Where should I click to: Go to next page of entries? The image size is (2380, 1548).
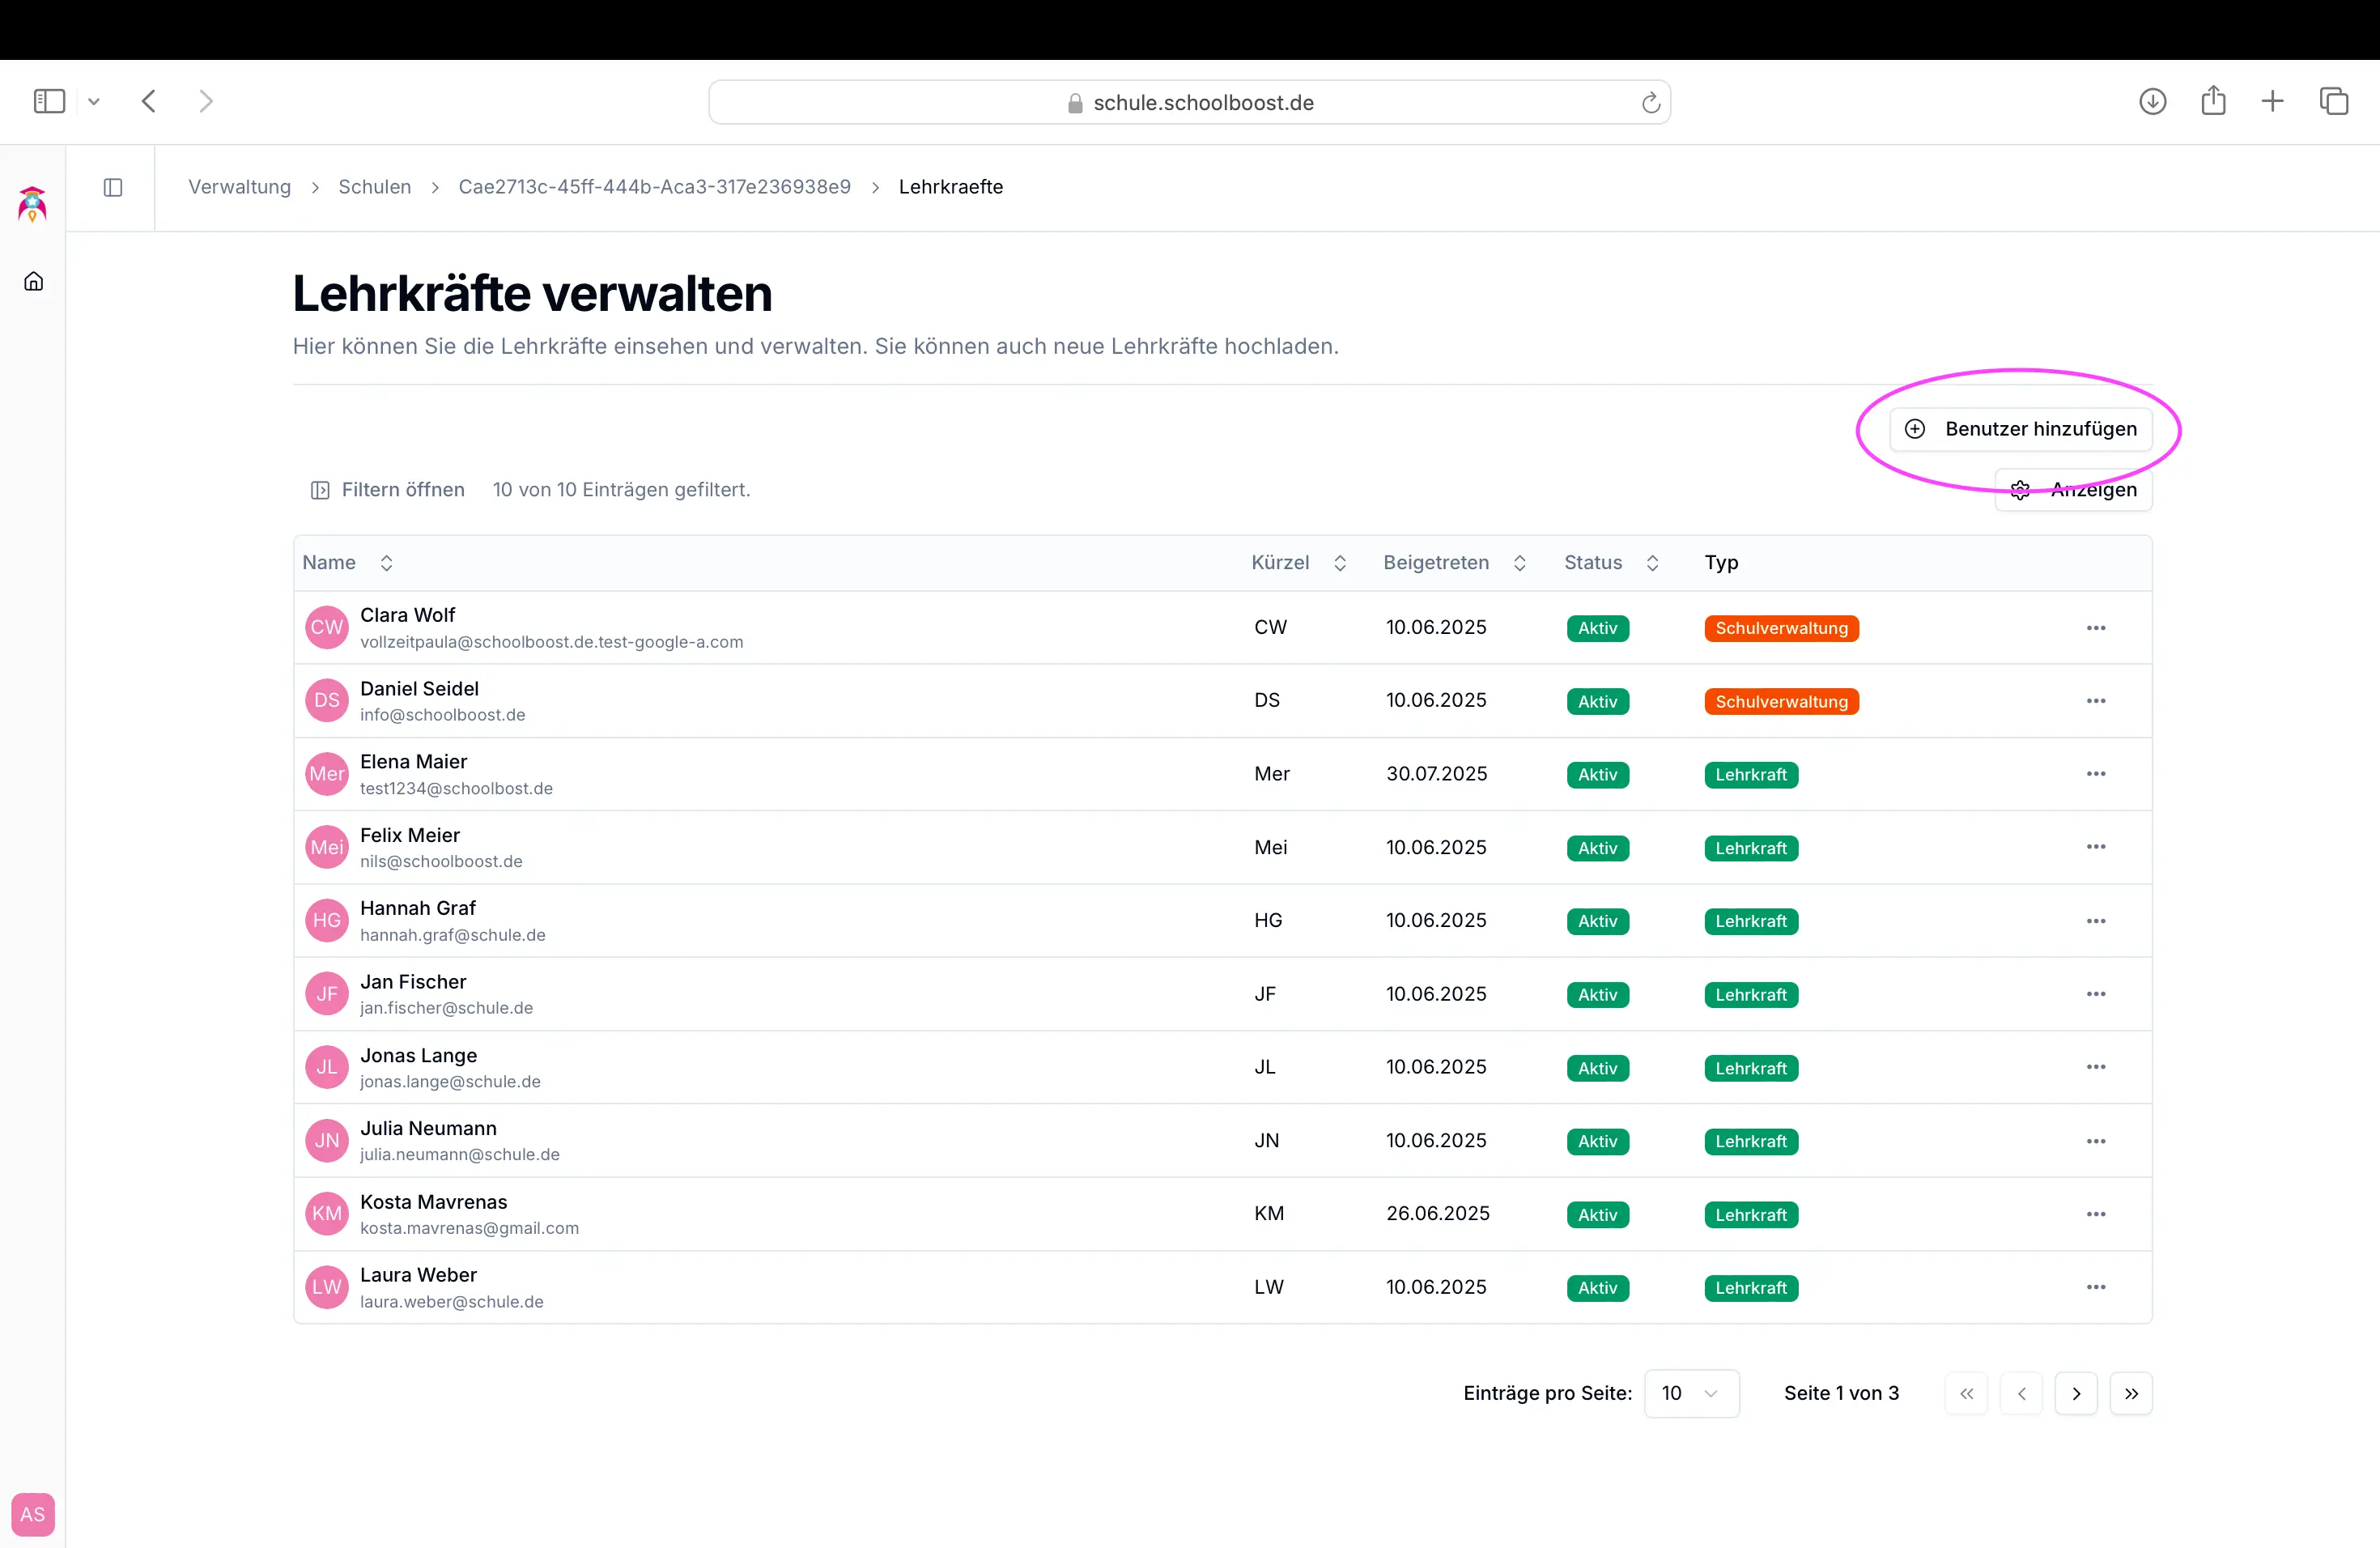pyautogui.click(x=2076, y=1393)
